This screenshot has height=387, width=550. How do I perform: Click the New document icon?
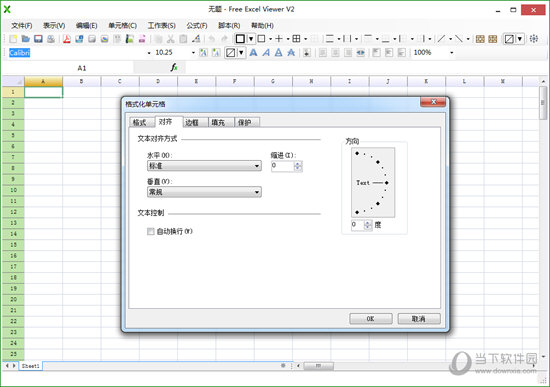pos(13,39)
